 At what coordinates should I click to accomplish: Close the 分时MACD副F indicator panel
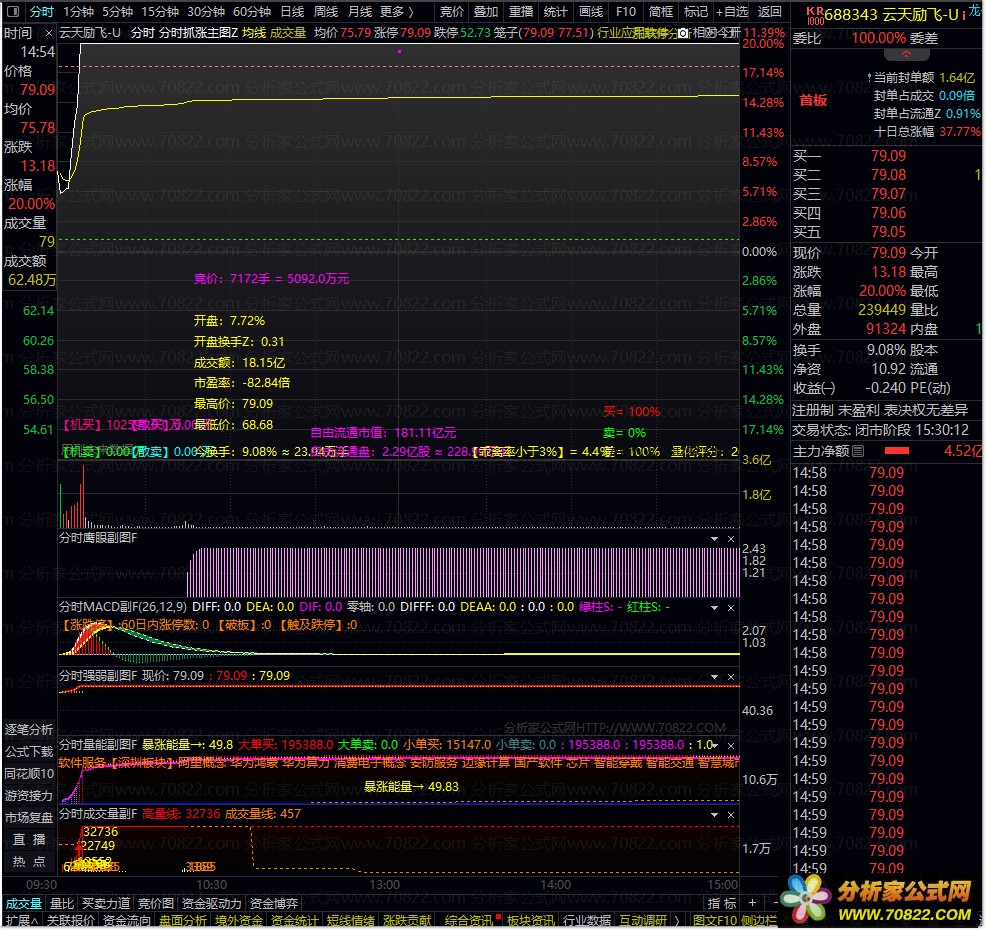pyautogui.click(x=733, y=609)
